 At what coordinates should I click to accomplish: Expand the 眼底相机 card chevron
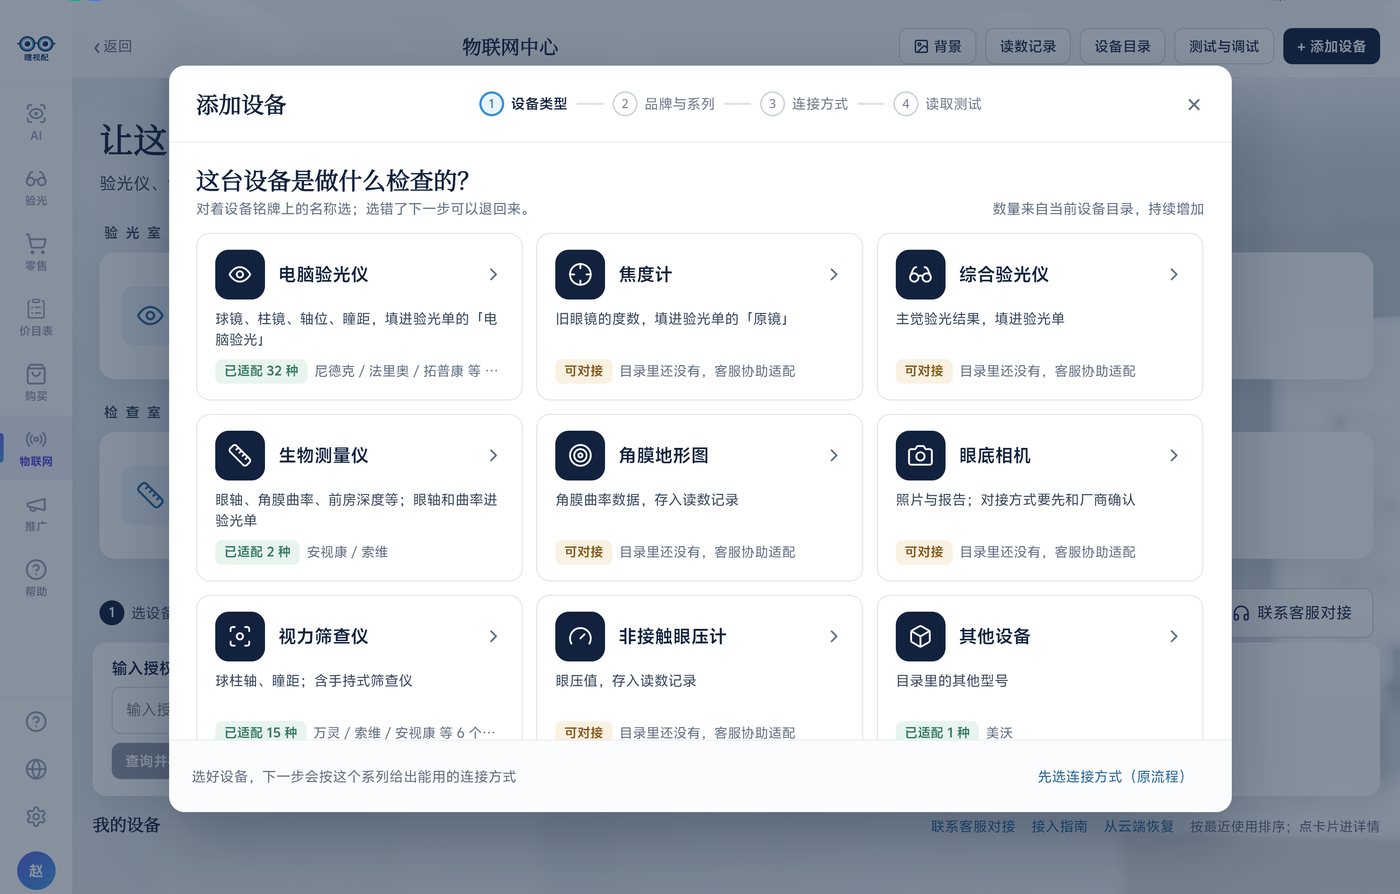click(x=1174, y=455)
